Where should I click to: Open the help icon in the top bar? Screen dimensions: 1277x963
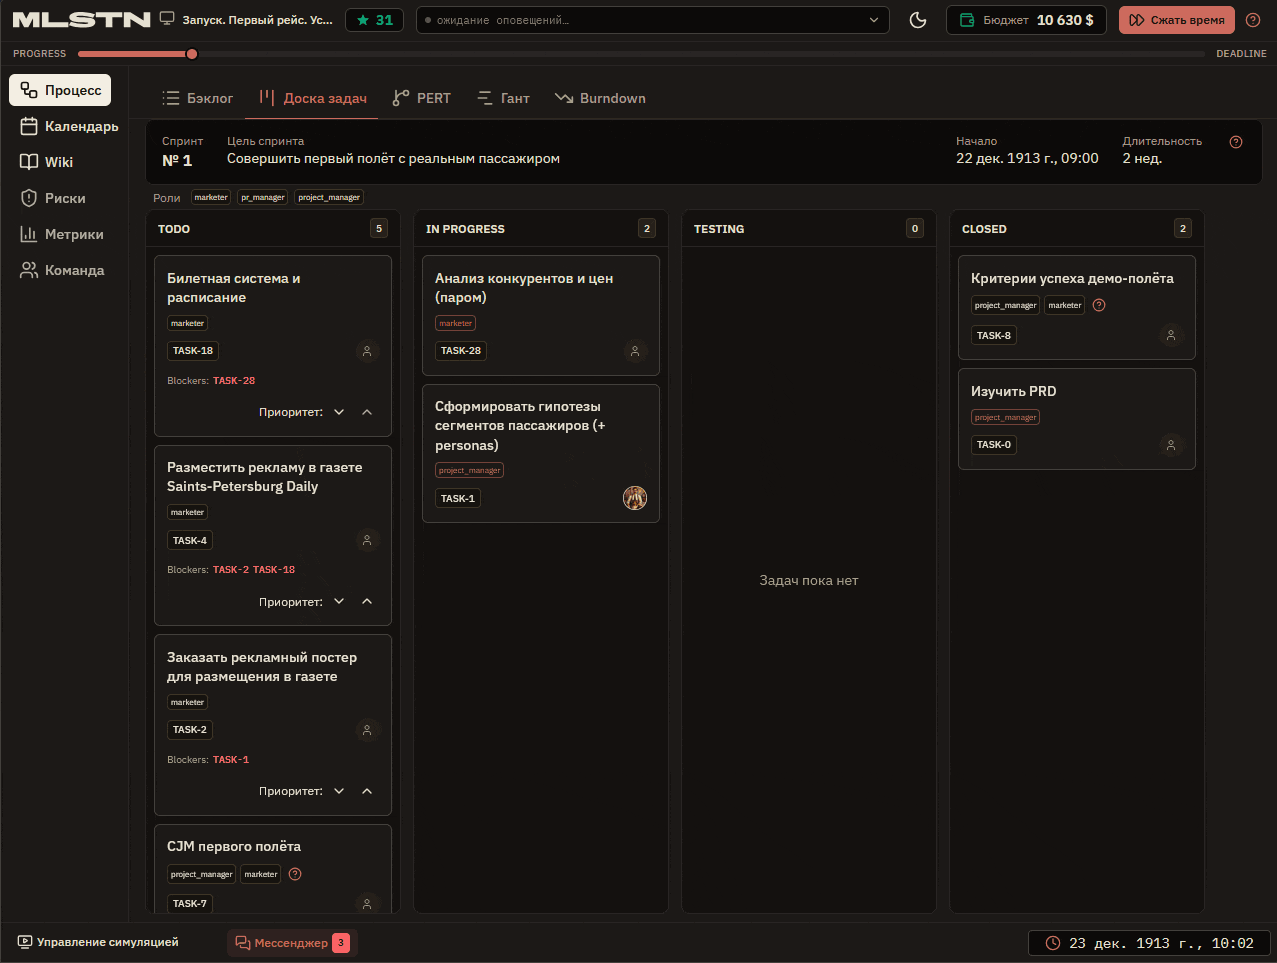[1253, 20]
